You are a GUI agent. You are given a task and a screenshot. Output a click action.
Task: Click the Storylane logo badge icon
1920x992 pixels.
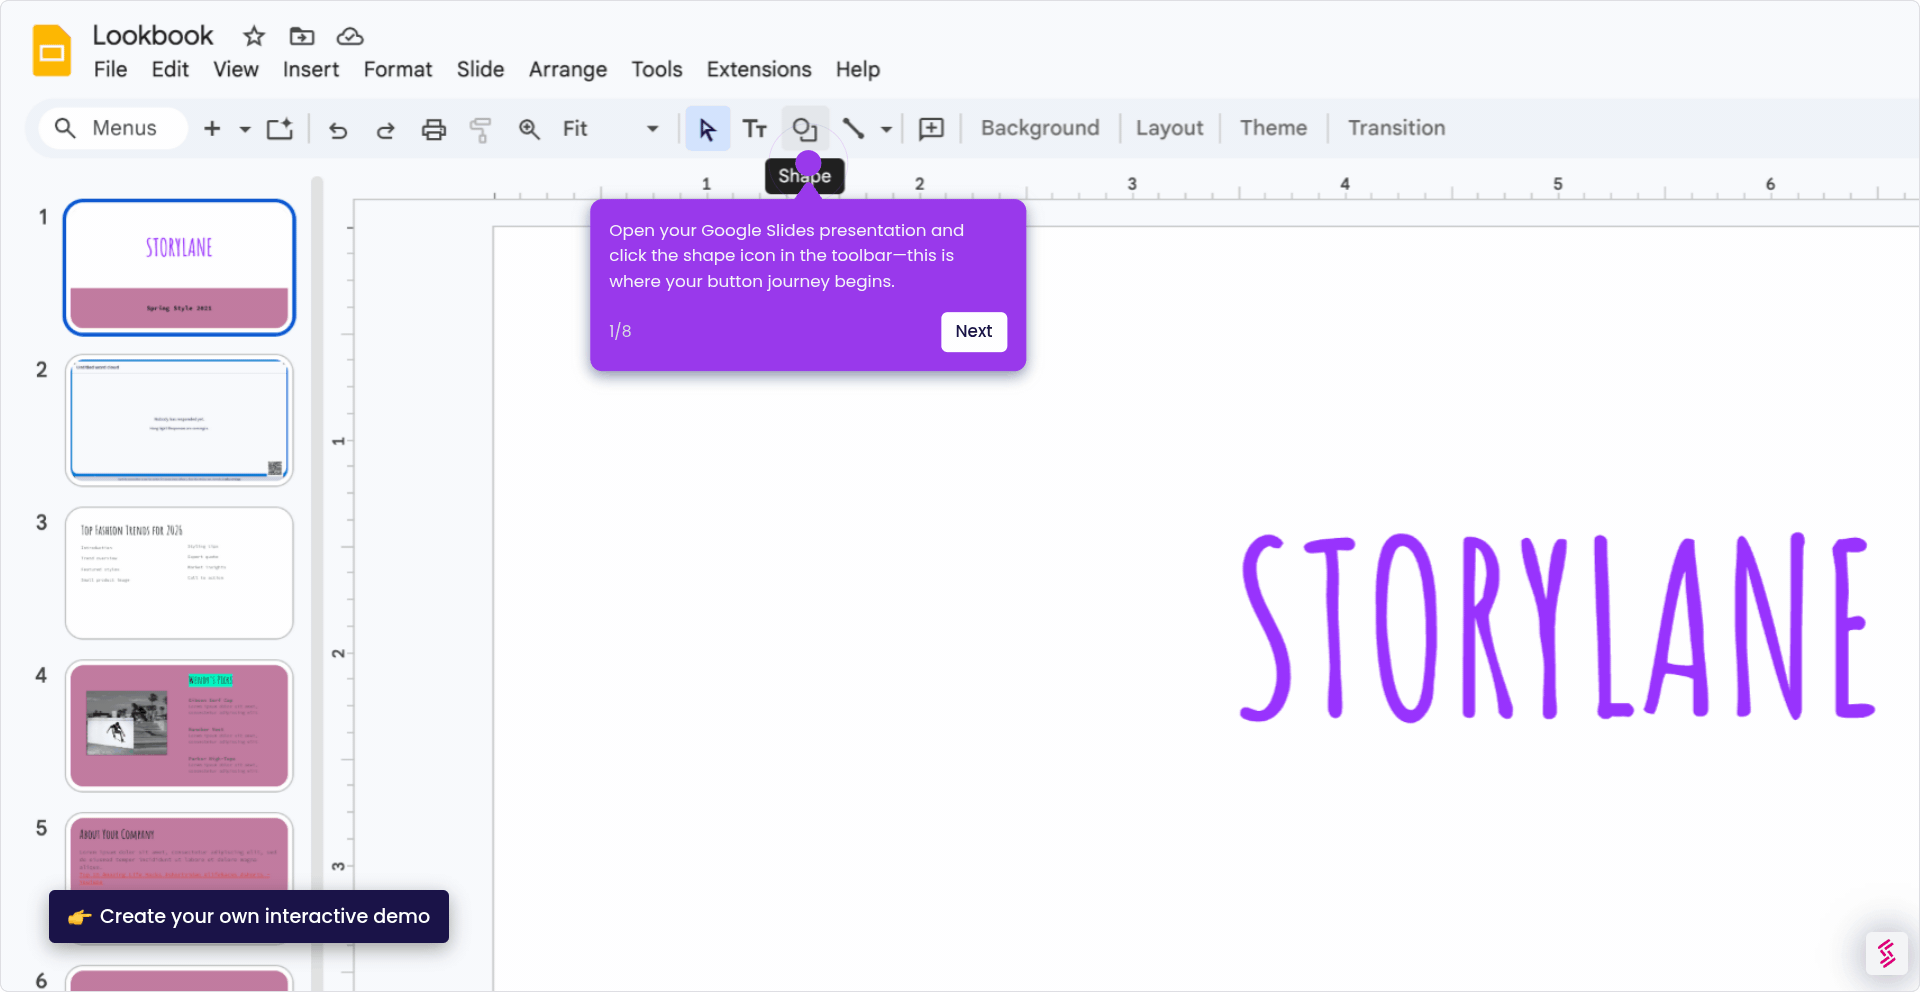click(1887, 953)
